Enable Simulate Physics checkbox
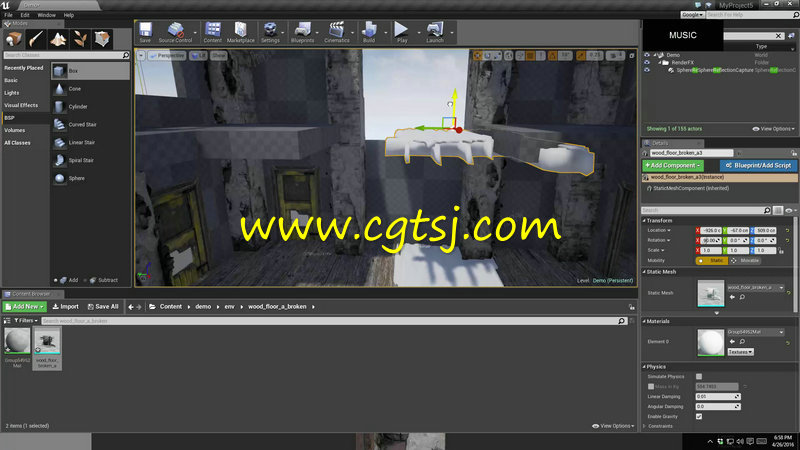800x450 pixels. pyautogui.click(x=699, y=377)
